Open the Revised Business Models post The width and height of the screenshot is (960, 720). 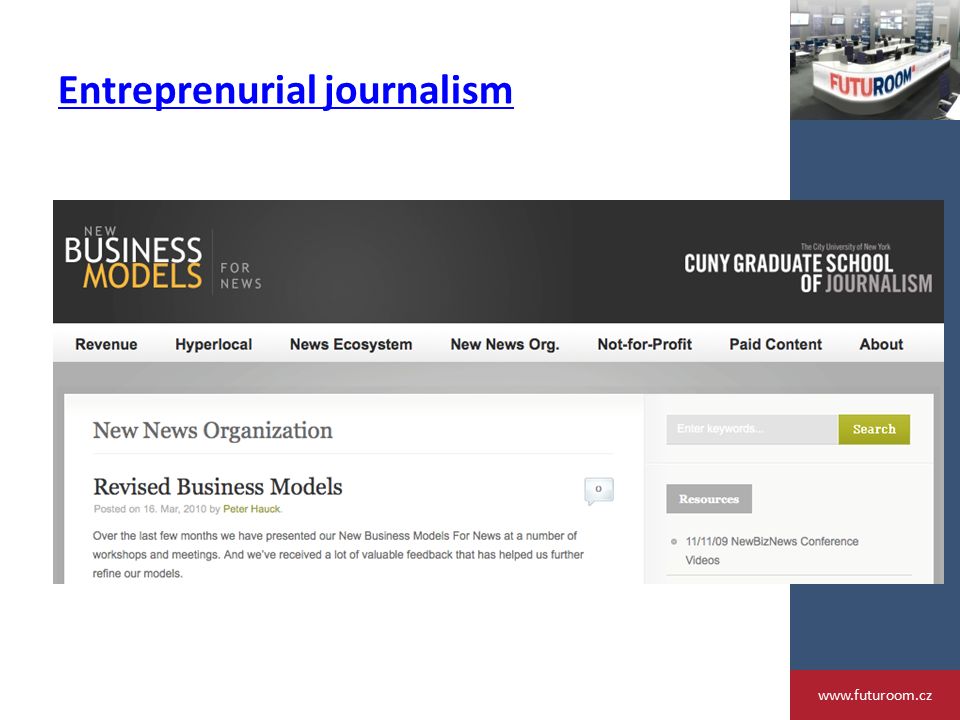pyautogui.click(x=217, y=487)
